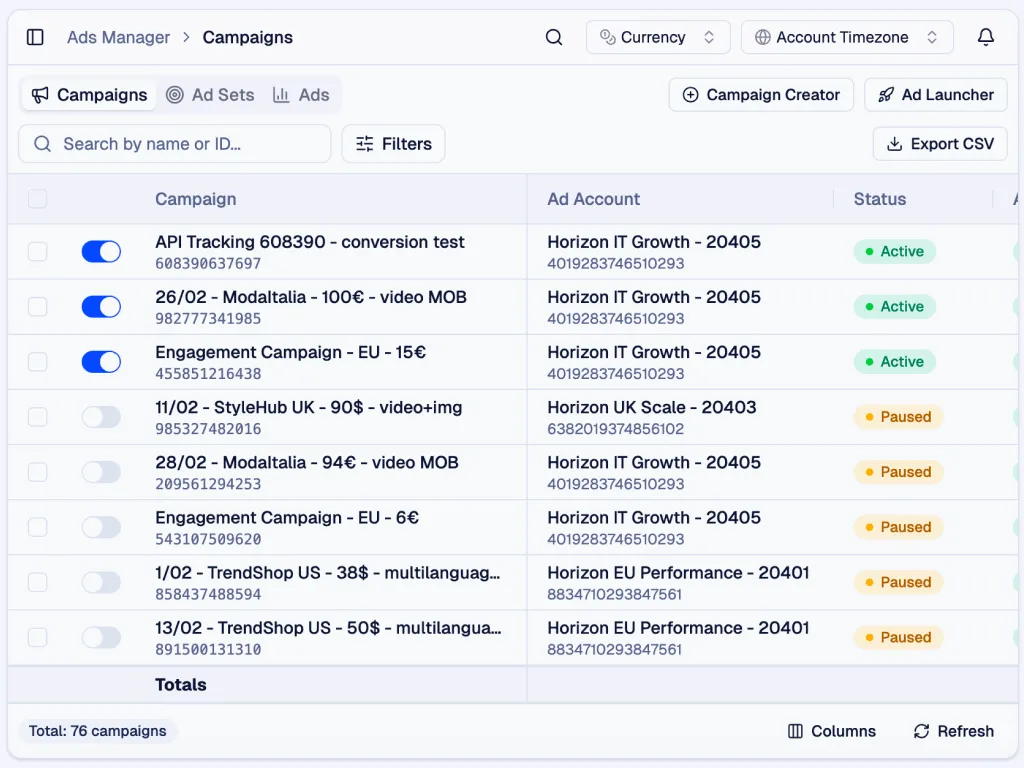Select the 28/02 Modaltalia row checkbox

(37, 472)
